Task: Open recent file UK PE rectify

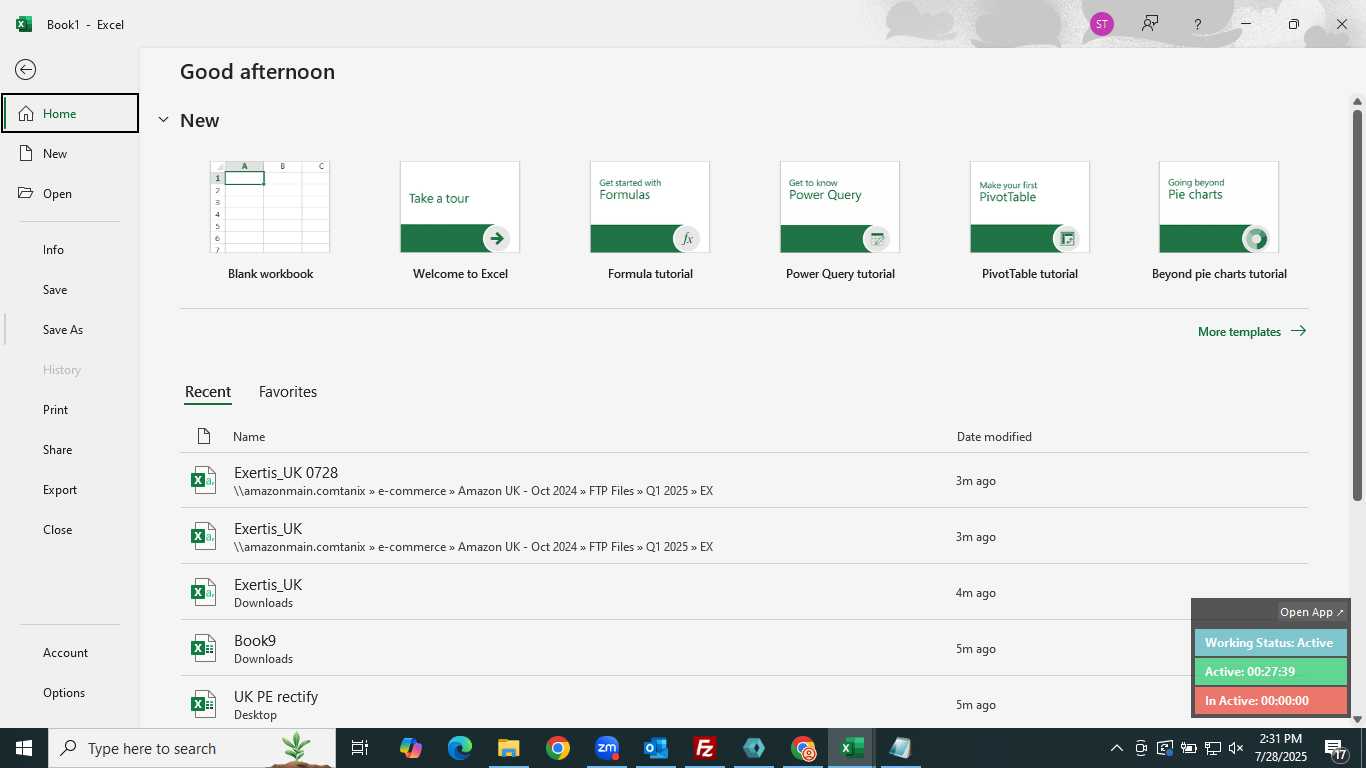Action: [x=744, y=704]
